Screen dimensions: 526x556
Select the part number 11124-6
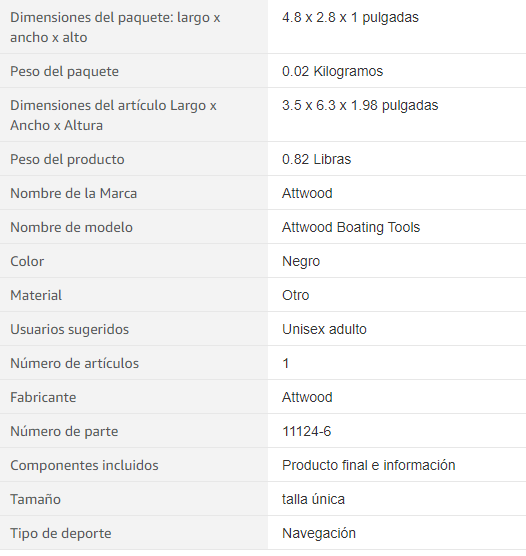click(x=306, y=432)
